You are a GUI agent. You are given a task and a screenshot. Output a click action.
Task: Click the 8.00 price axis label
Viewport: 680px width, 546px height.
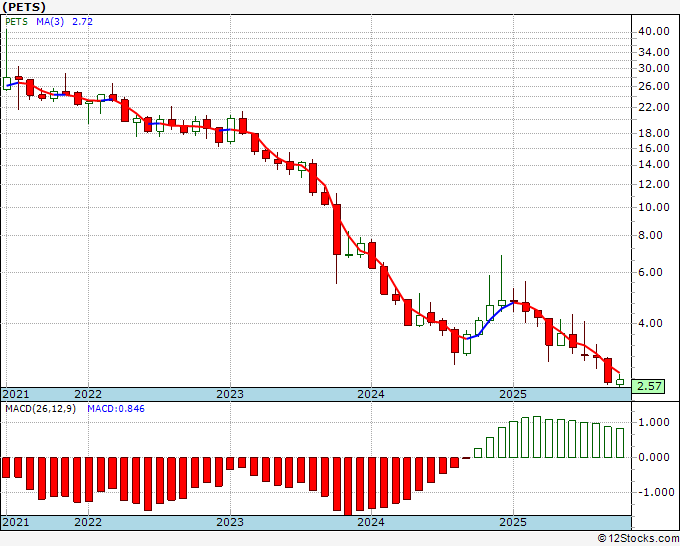point(651,235)
